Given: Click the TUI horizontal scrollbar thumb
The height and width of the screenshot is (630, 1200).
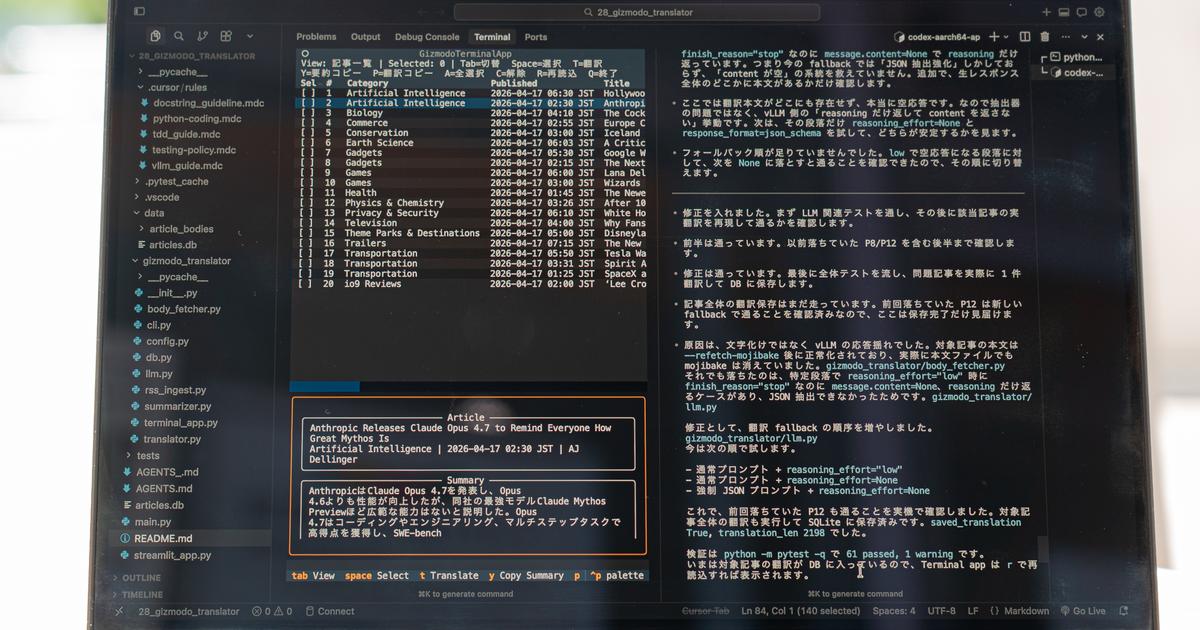Looking at the screenshot, I should 324,386.
